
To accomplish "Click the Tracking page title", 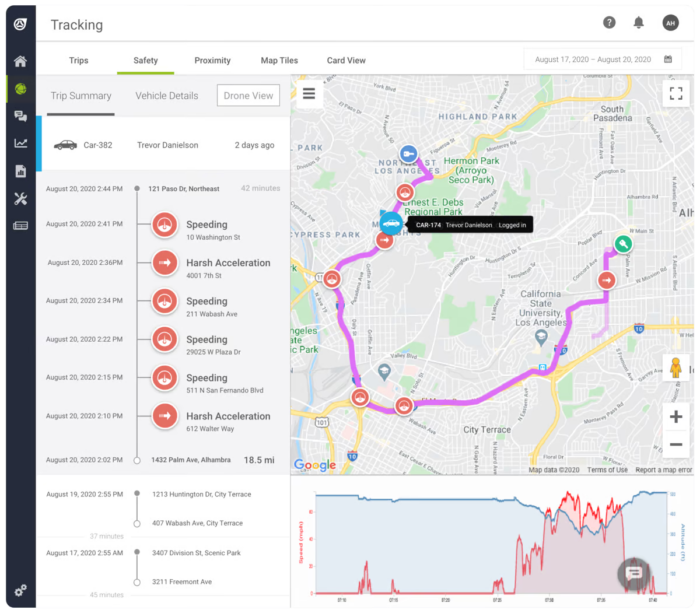I will point(77,25).
